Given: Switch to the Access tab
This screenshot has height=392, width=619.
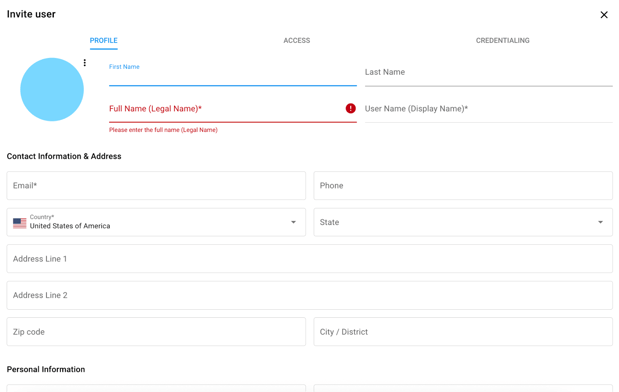Looking at the screenshot, I should pyautogui.click(x=296, y=40).
